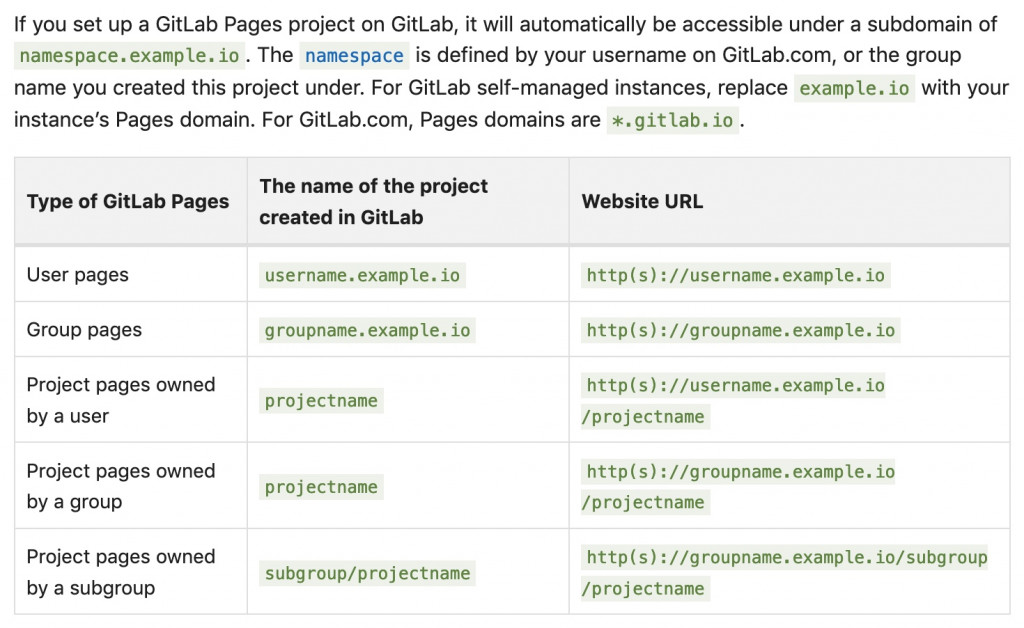Screen dimensions: 1024x628
Task: Select the groupname.example.io project name cell
Action: point(367,330)
